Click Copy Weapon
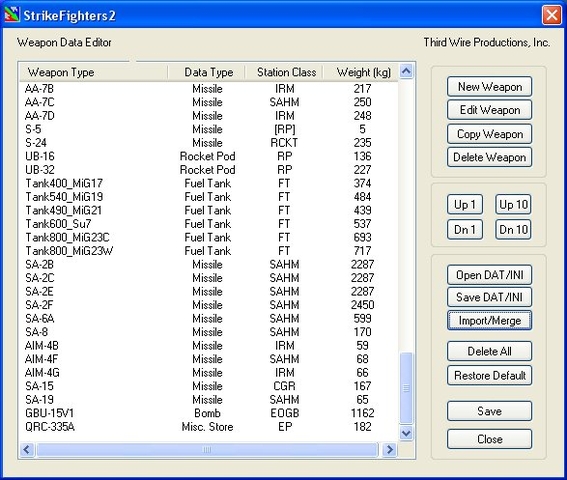This screenshot has width=567, height=480. pos(490,134)
